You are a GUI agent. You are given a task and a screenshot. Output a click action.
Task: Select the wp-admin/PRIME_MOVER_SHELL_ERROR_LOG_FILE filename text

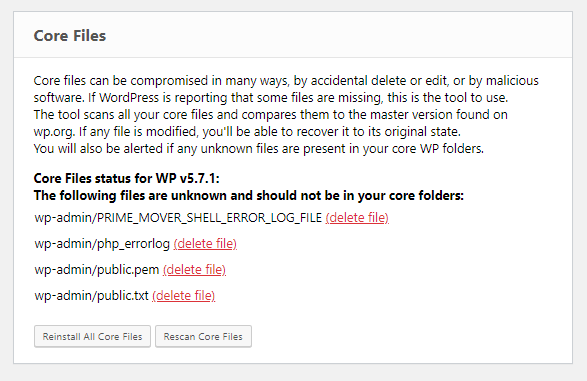pyautogui.click(x=178, y=217)
